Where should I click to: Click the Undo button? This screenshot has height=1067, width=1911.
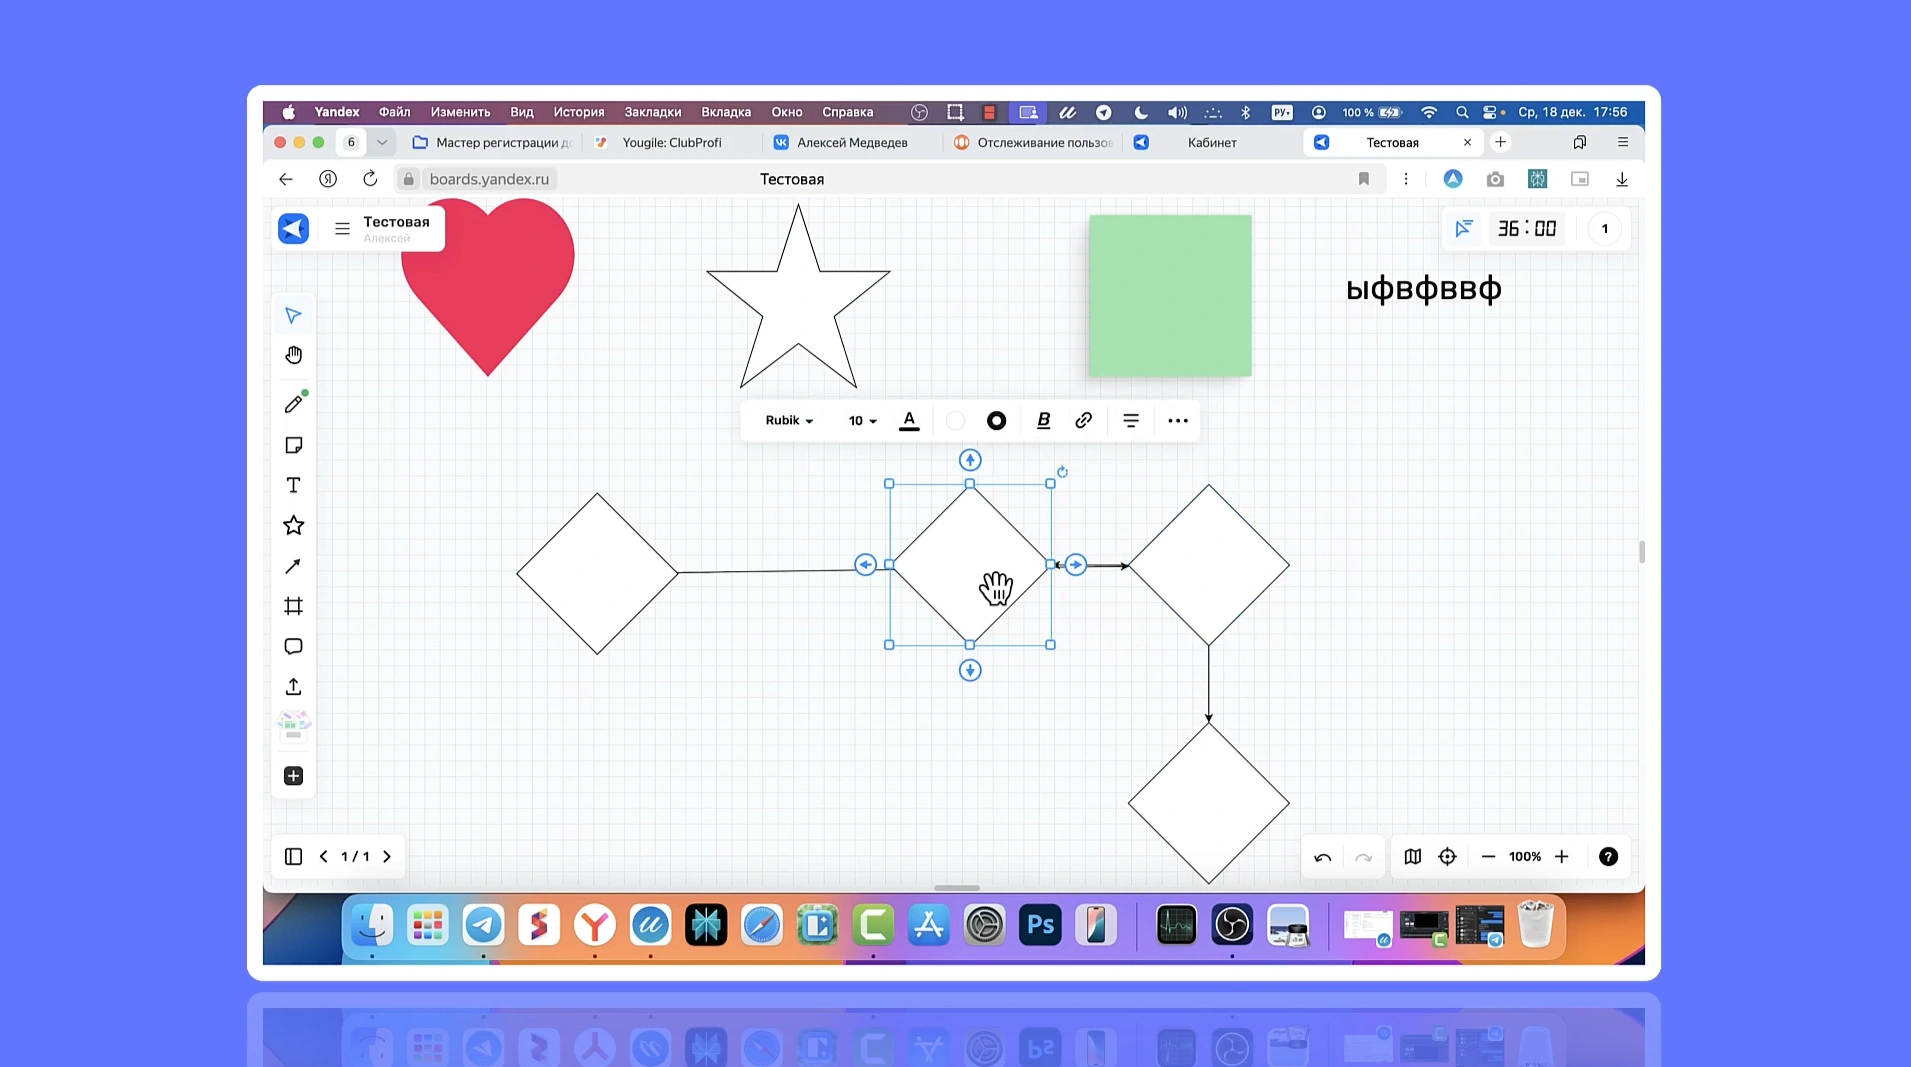(x=1322, y=857)
